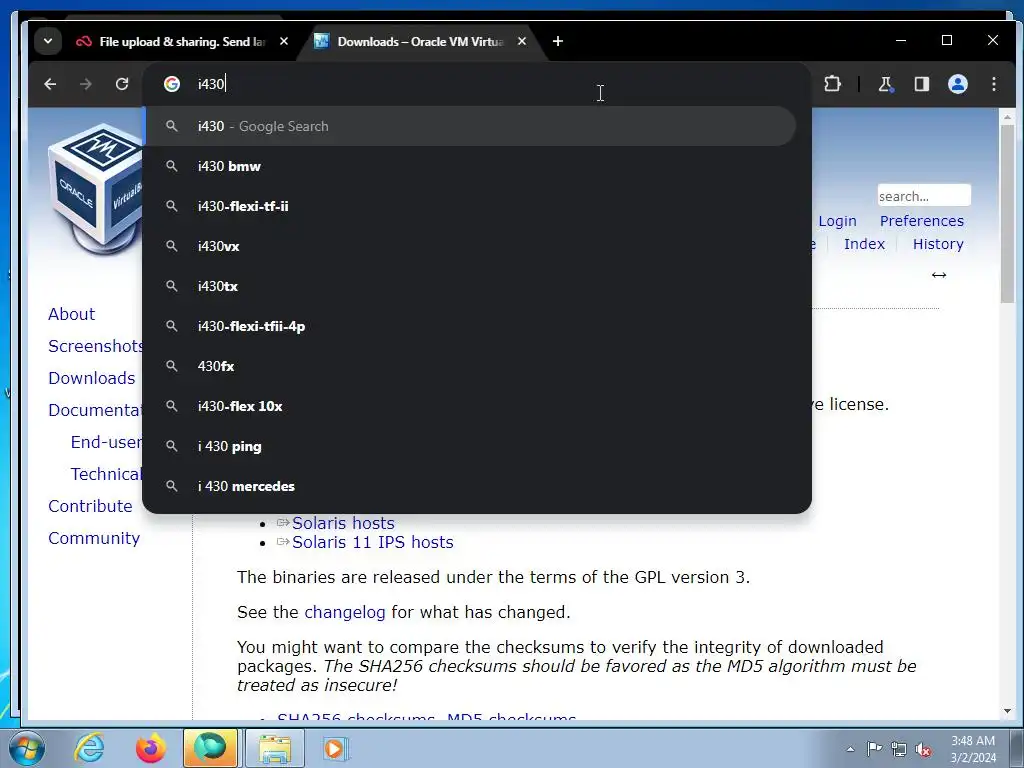Open the Windows Start button
The width and height of the screenshot is (1024, 768).
(27, 748)
